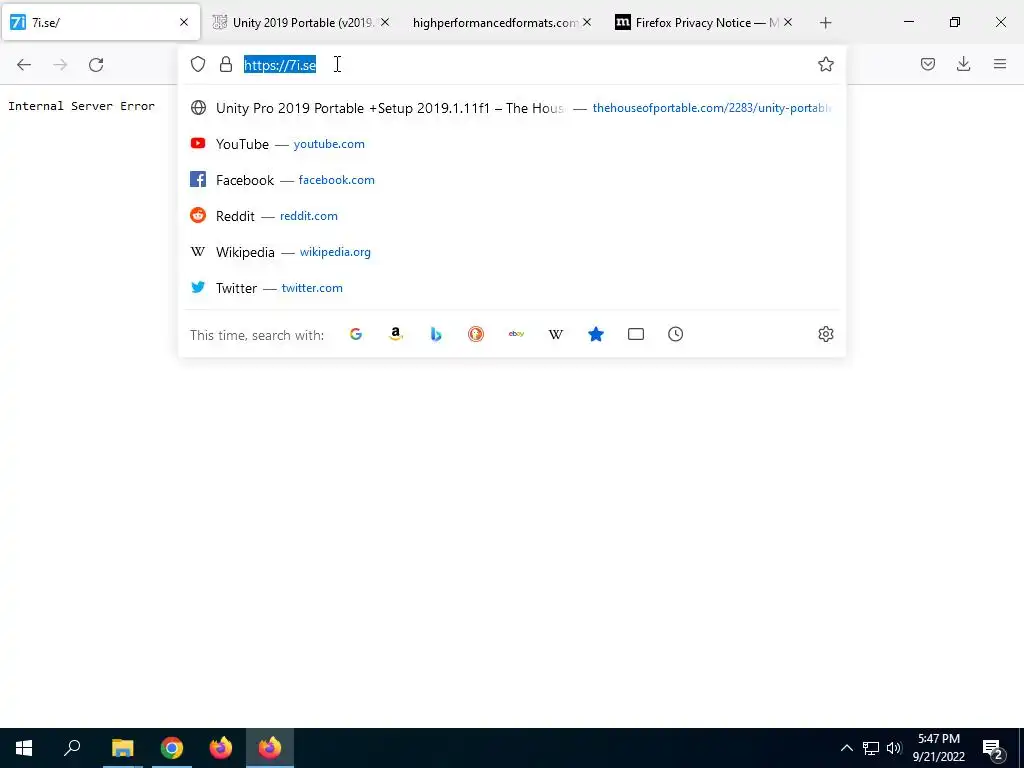Search in History with the clock icon

pos(675,334)
